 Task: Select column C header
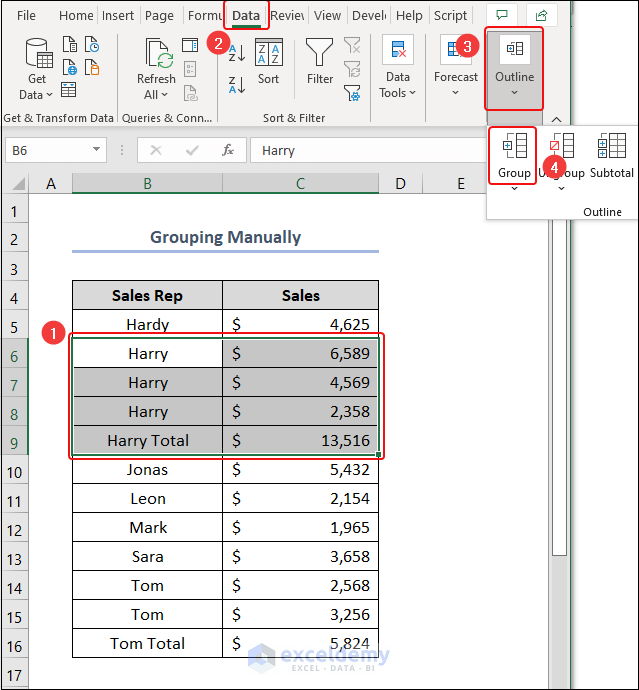(301, 183)
